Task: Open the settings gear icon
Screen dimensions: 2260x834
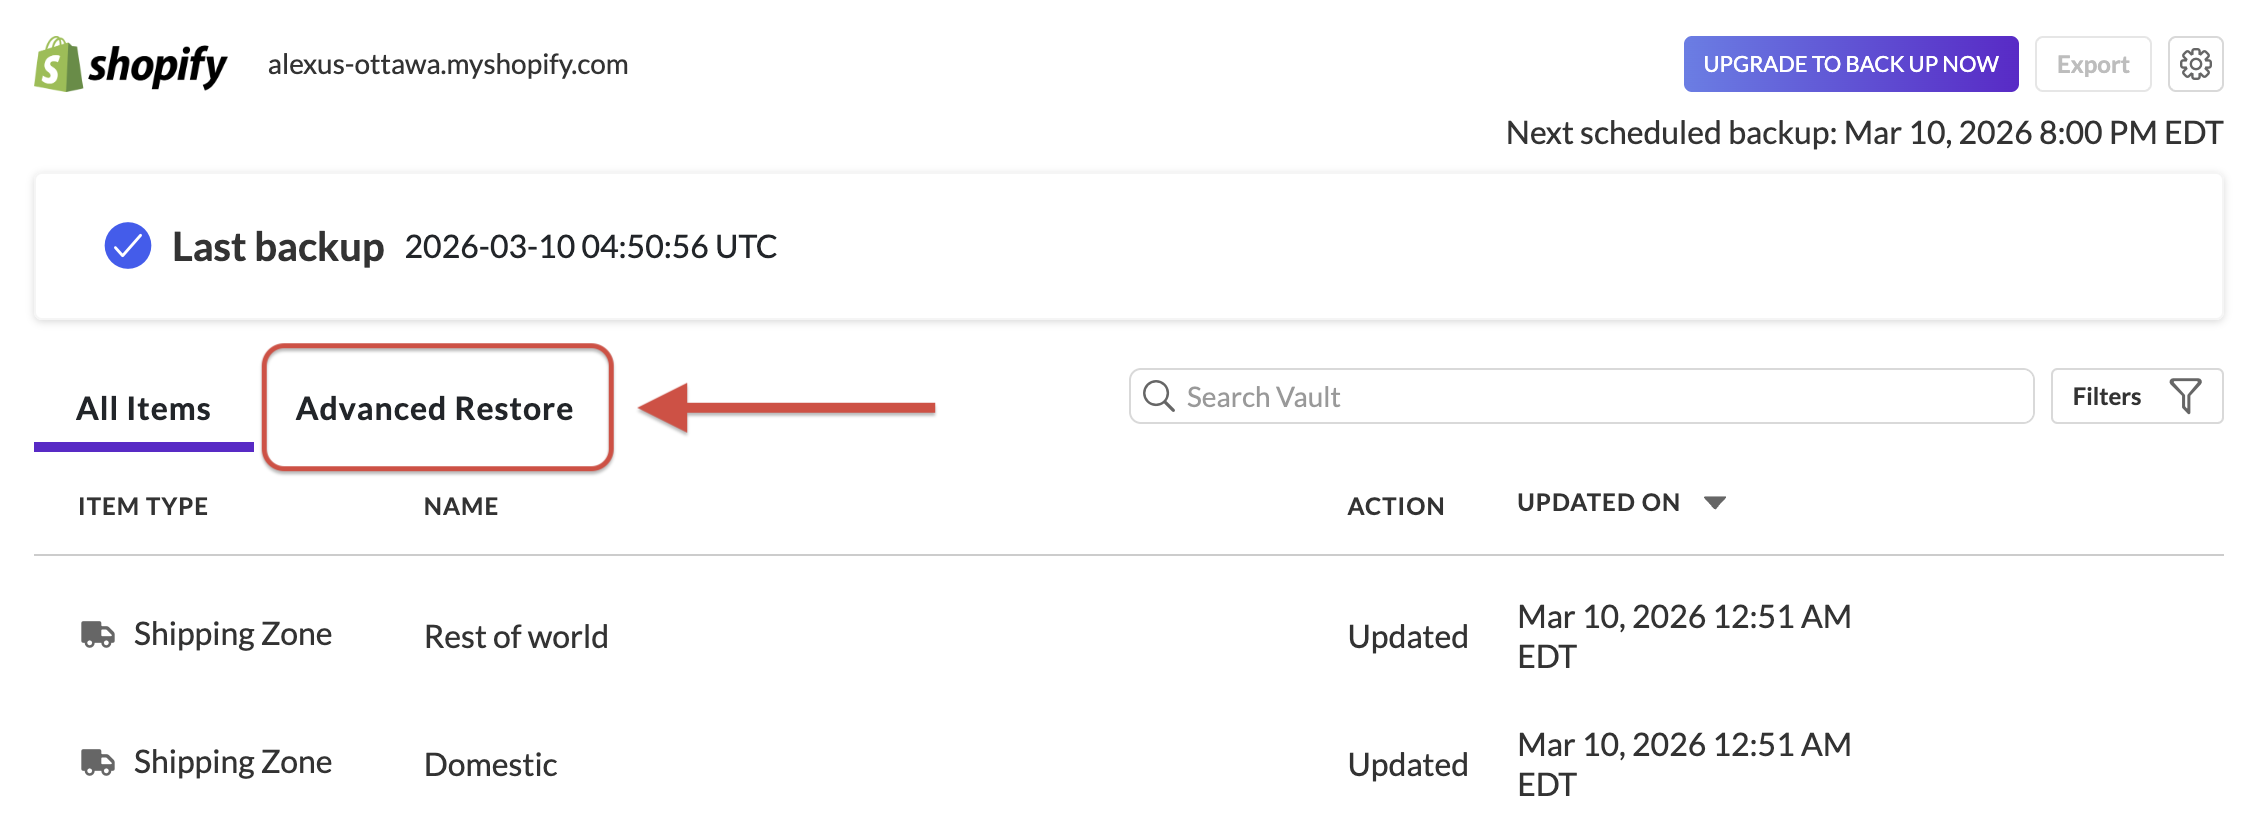Action: [x=2196, y=63]
